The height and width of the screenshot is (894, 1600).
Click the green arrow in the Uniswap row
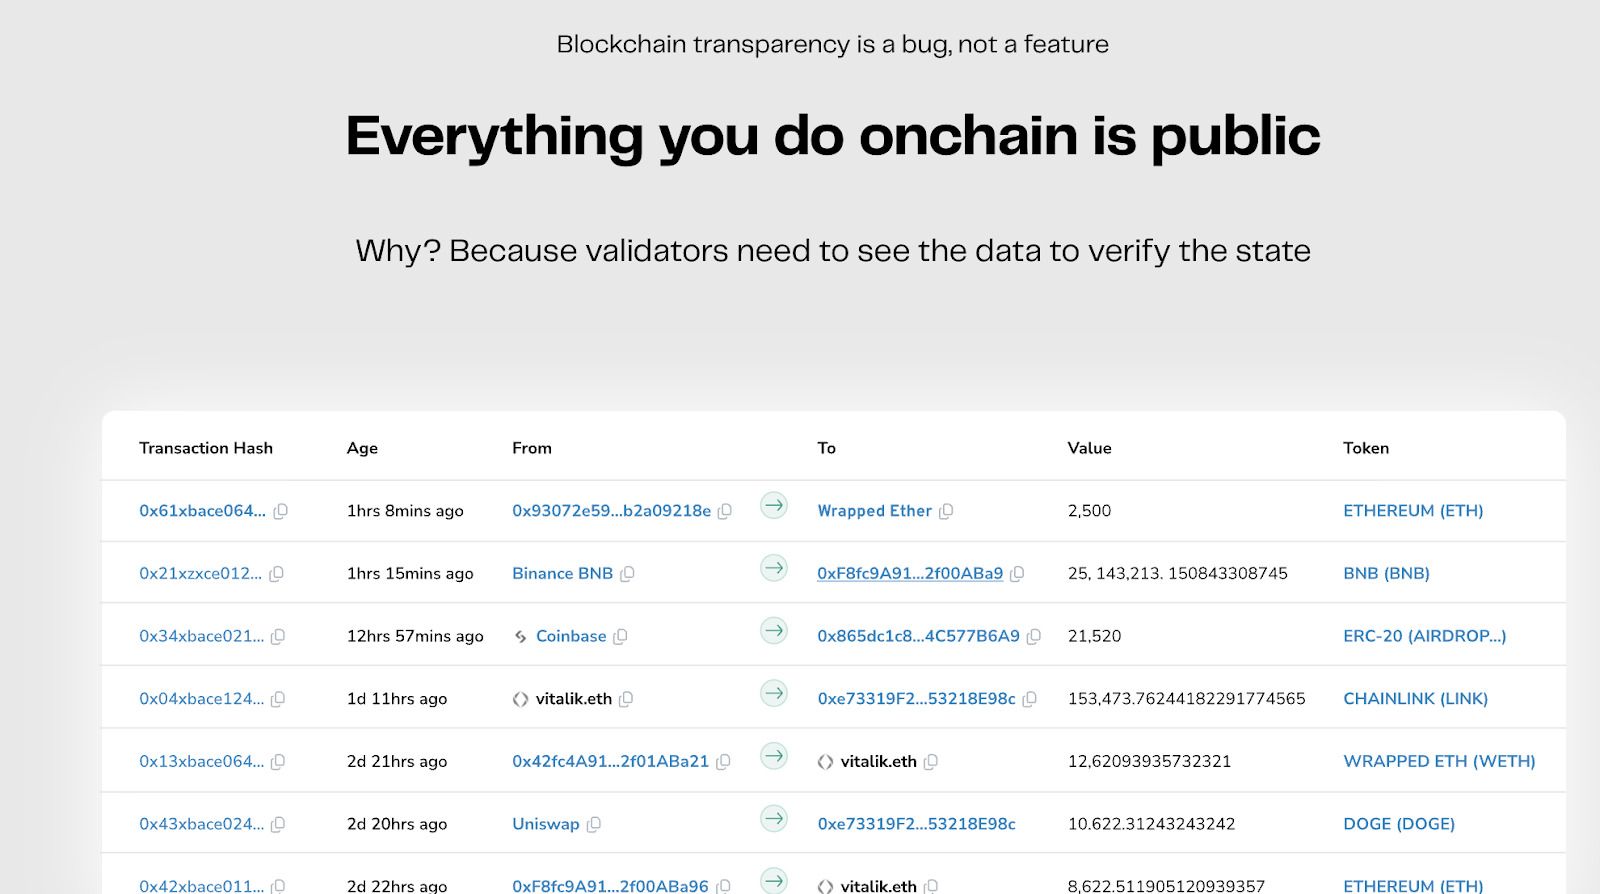[774, 819]
